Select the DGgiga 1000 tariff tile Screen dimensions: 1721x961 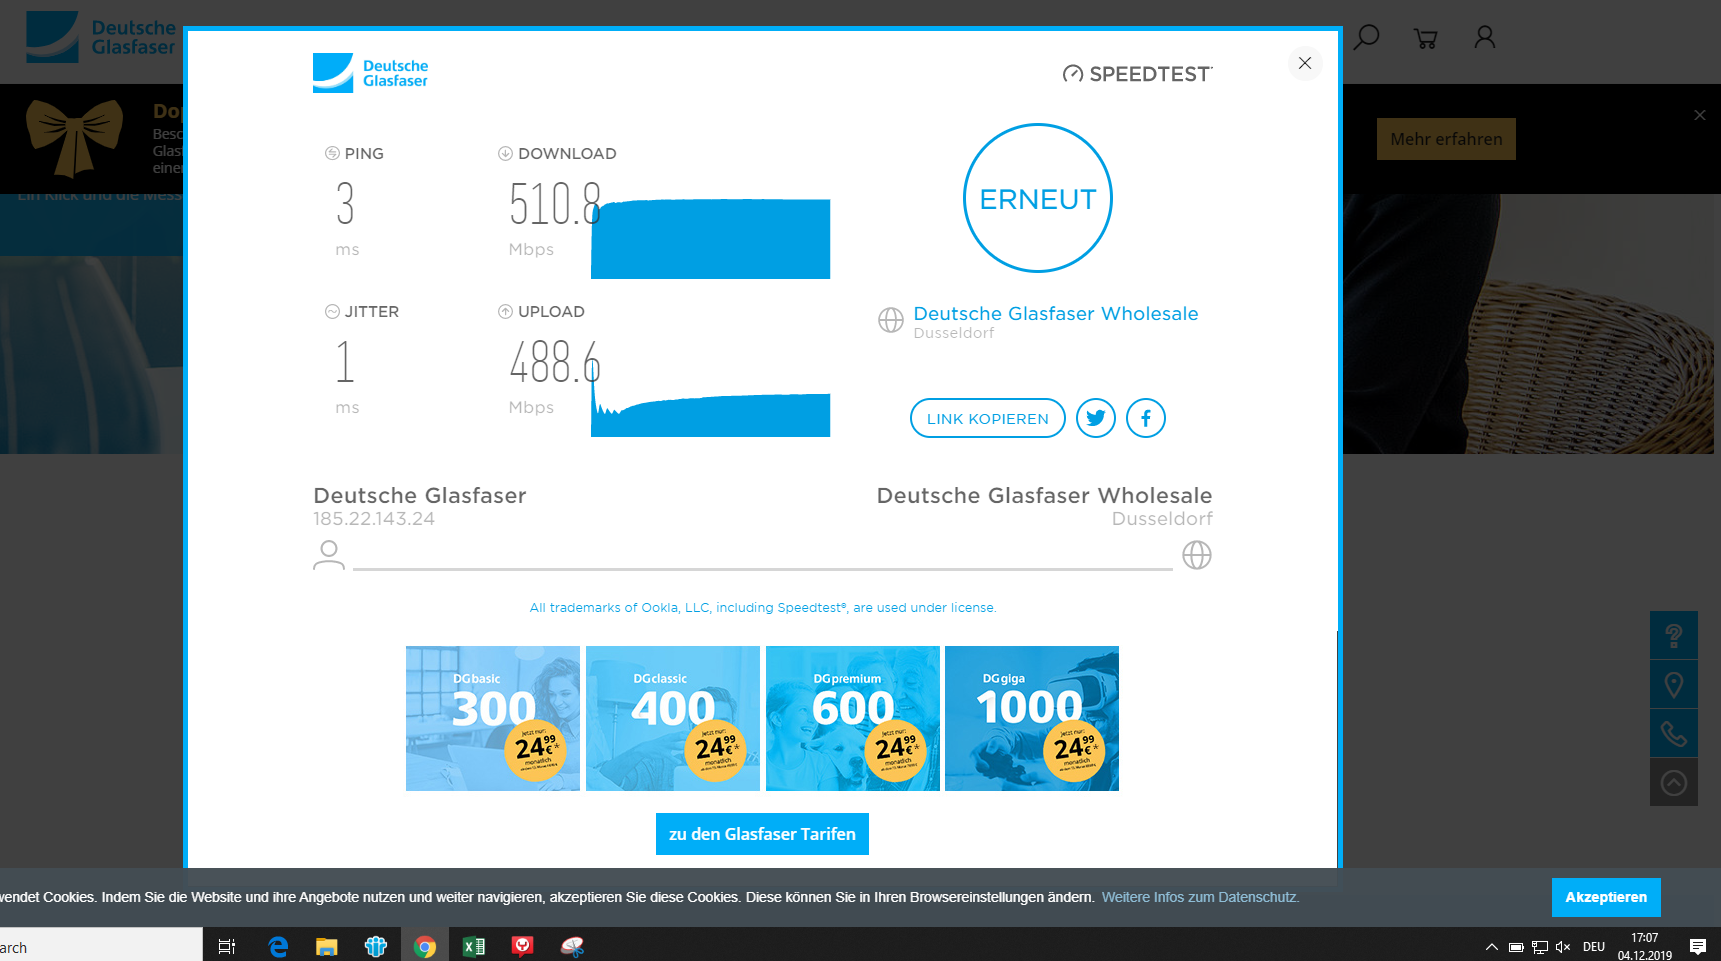(1032, 718)
